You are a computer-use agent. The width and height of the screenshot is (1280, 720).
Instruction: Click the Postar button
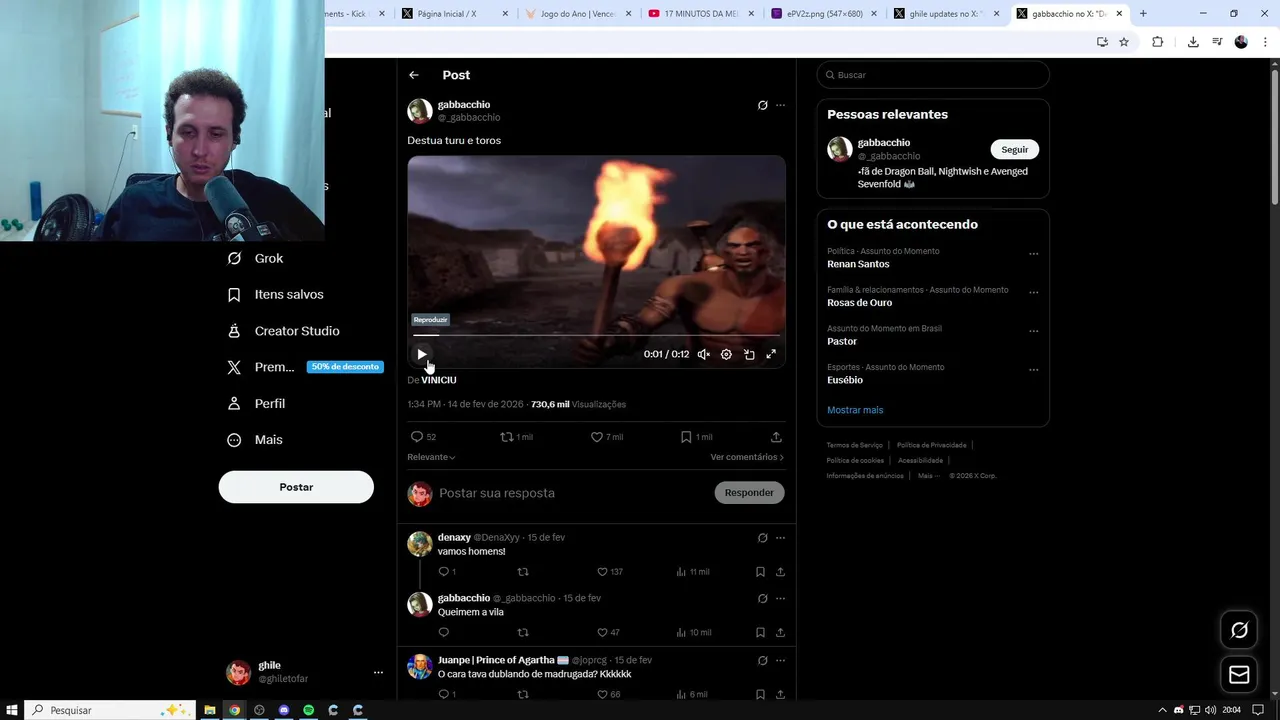pyautogui.click(x=296, y=487)
